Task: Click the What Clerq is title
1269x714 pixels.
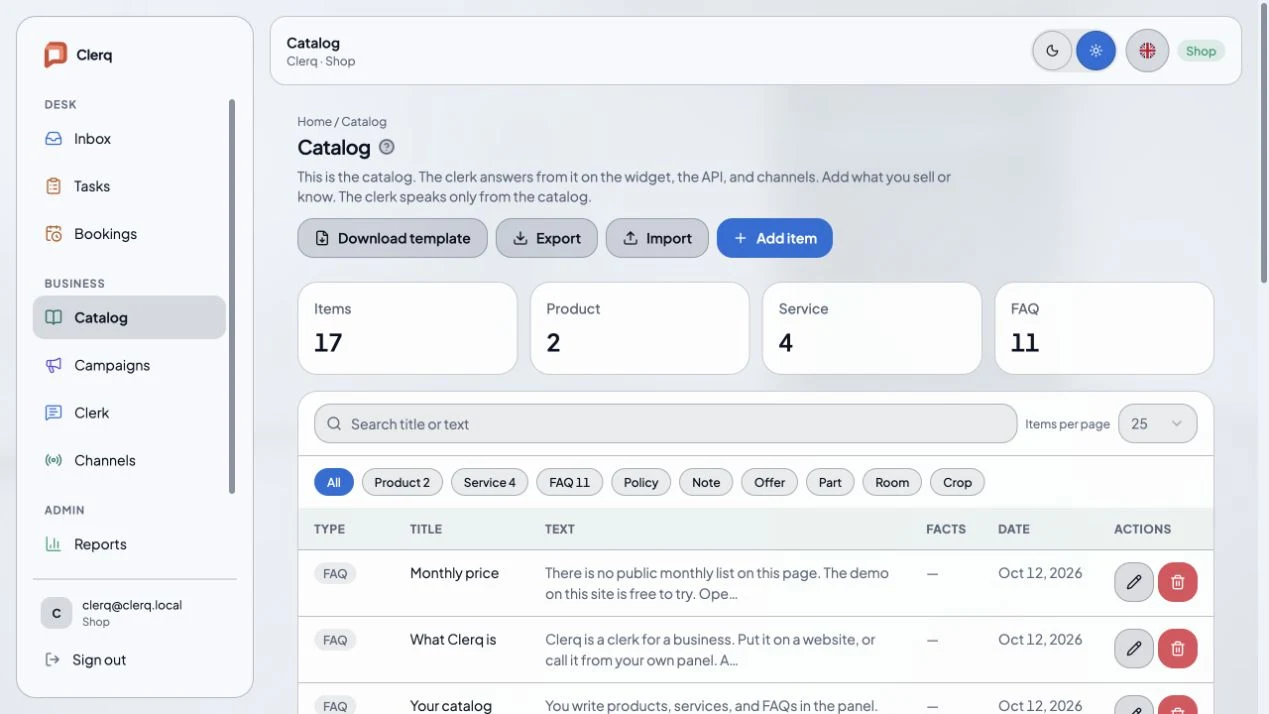Action: [453, 640]
